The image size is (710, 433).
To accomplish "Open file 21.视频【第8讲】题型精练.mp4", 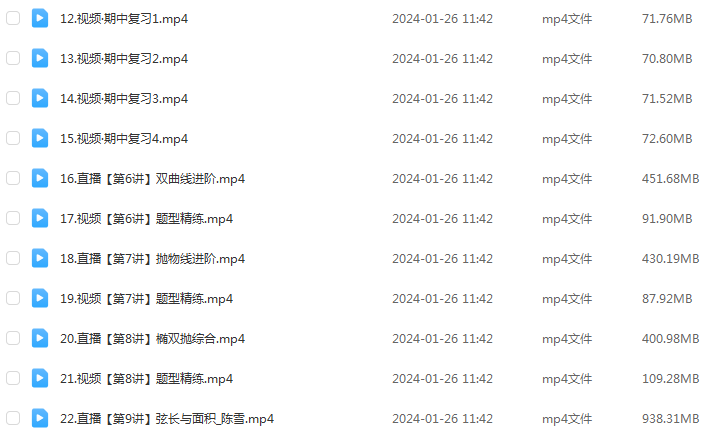I will pos(146,379).
